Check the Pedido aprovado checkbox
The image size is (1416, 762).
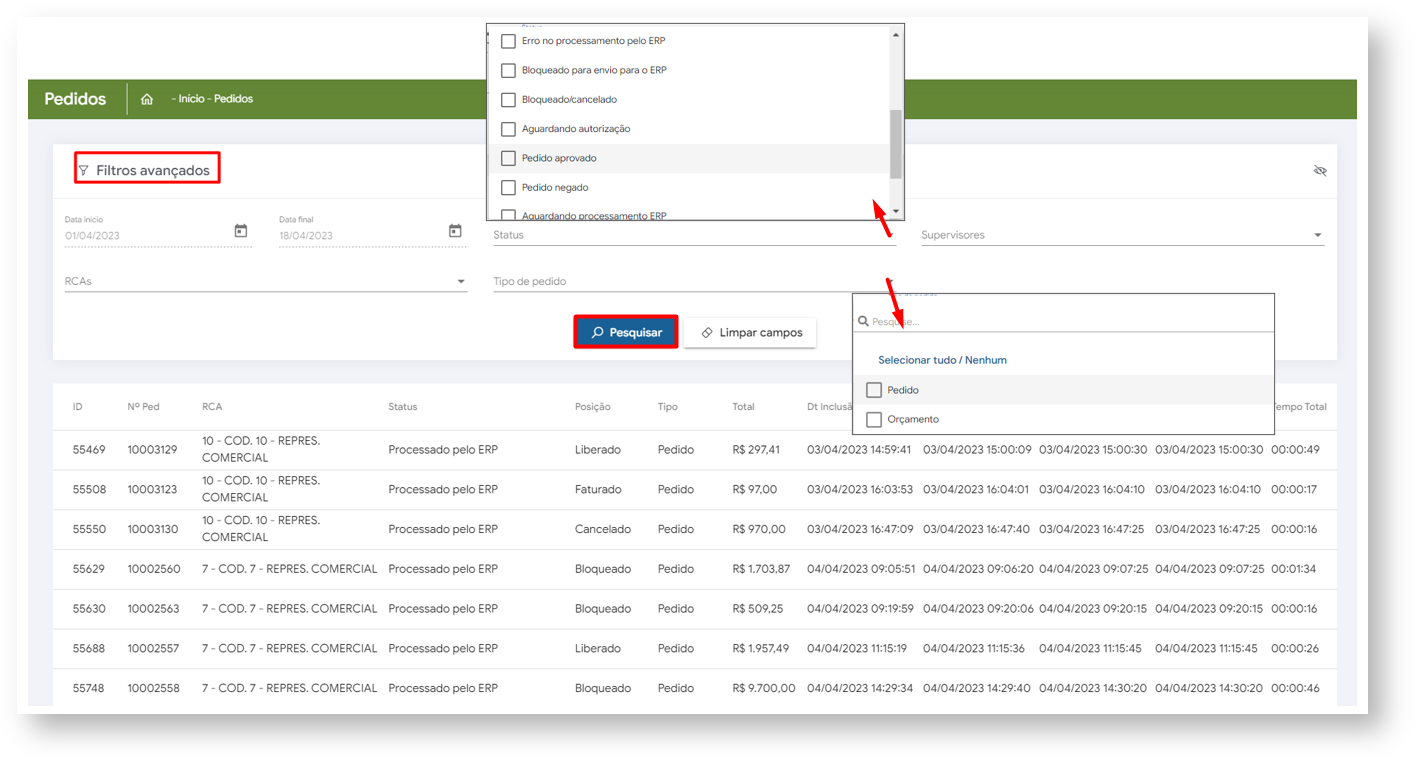[x=508, y=158]
